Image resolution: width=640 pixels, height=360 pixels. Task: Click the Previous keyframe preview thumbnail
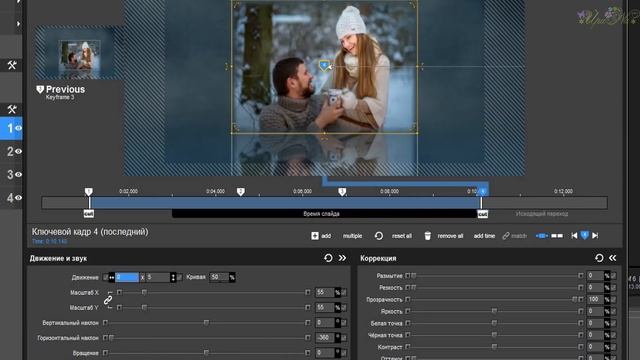[x=78, y=53]
